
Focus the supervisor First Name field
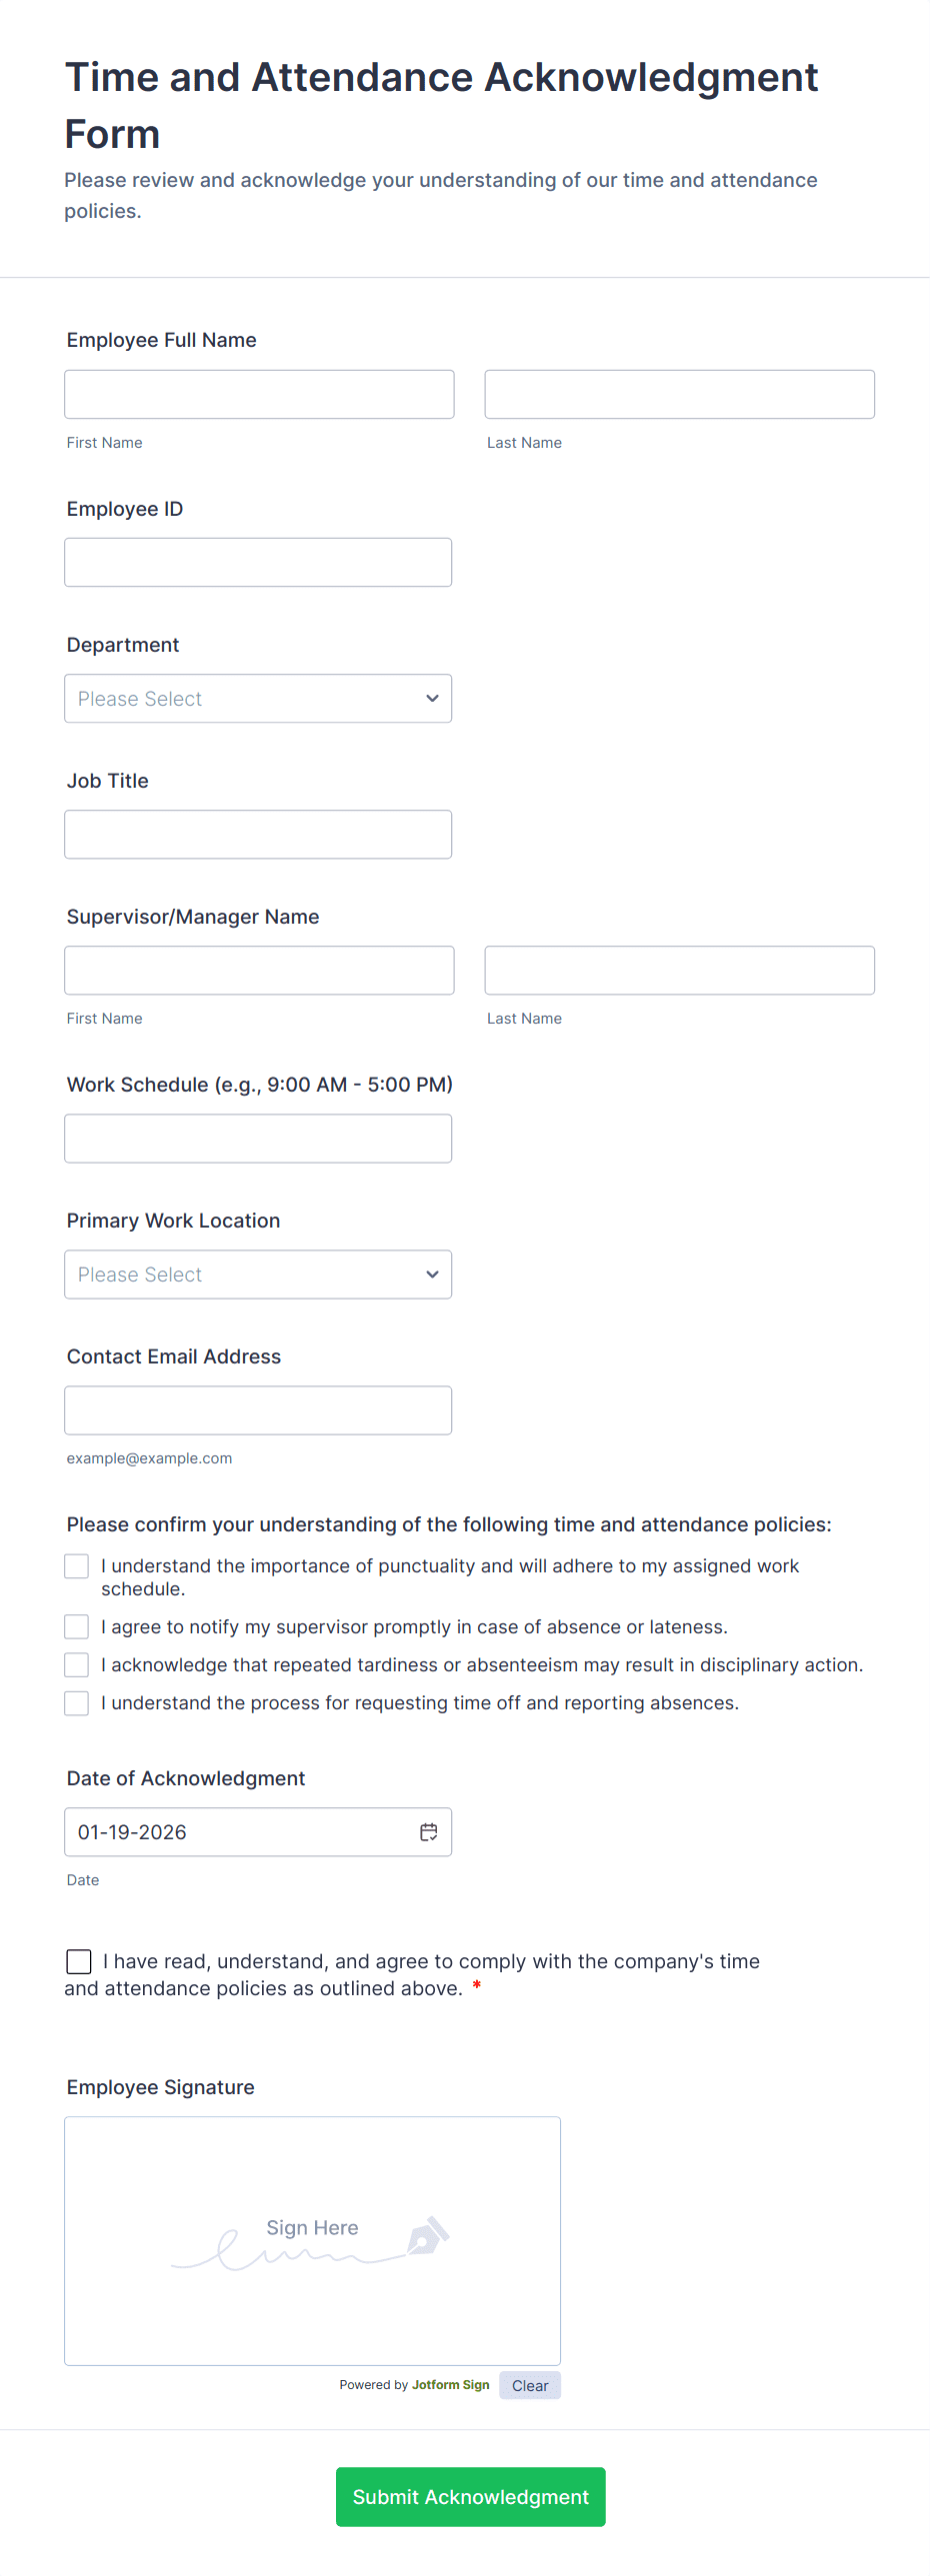(x=259, y=971)
